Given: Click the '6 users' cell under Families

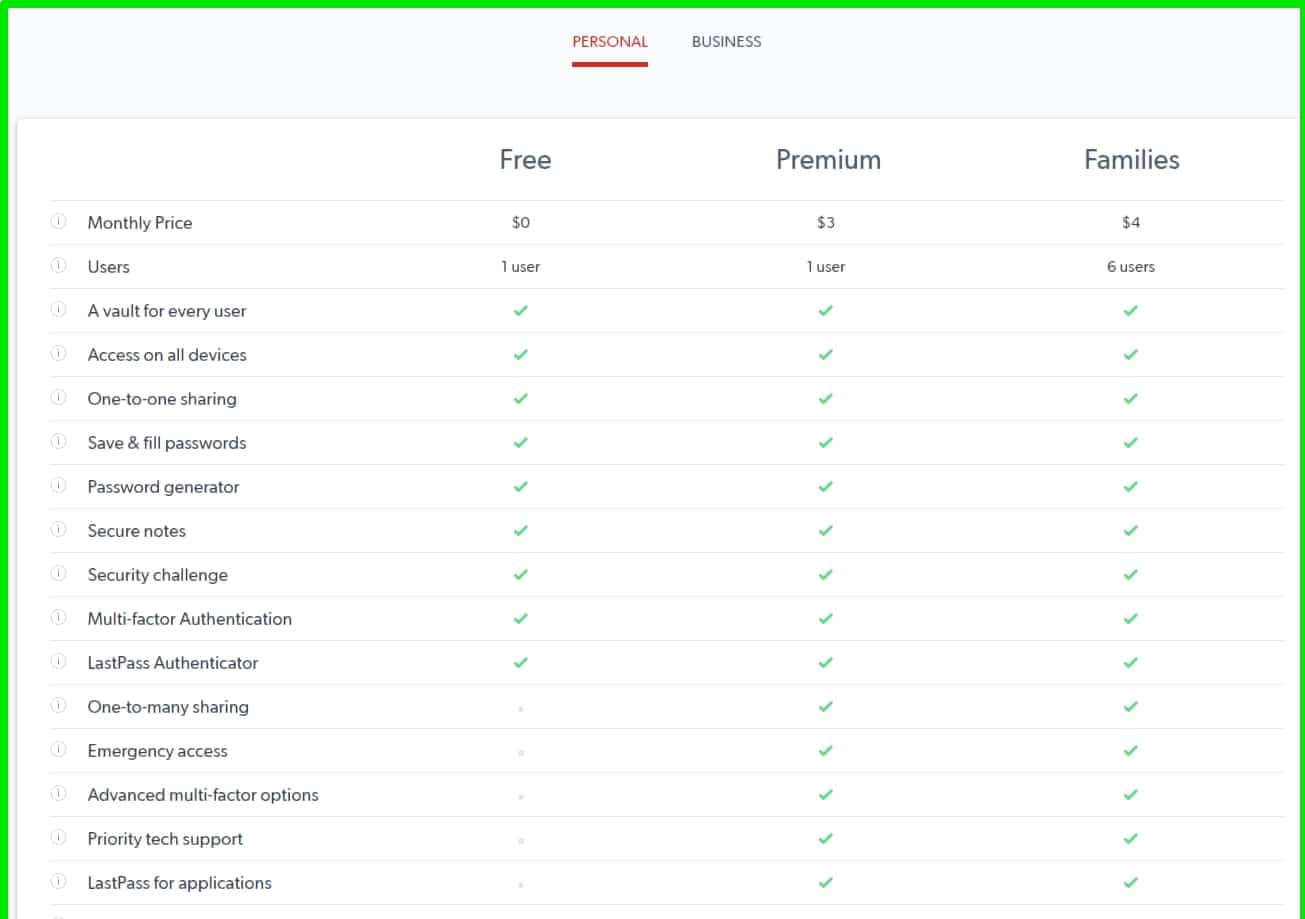Looking at the screenshot, I should (x=1131, y=267).
